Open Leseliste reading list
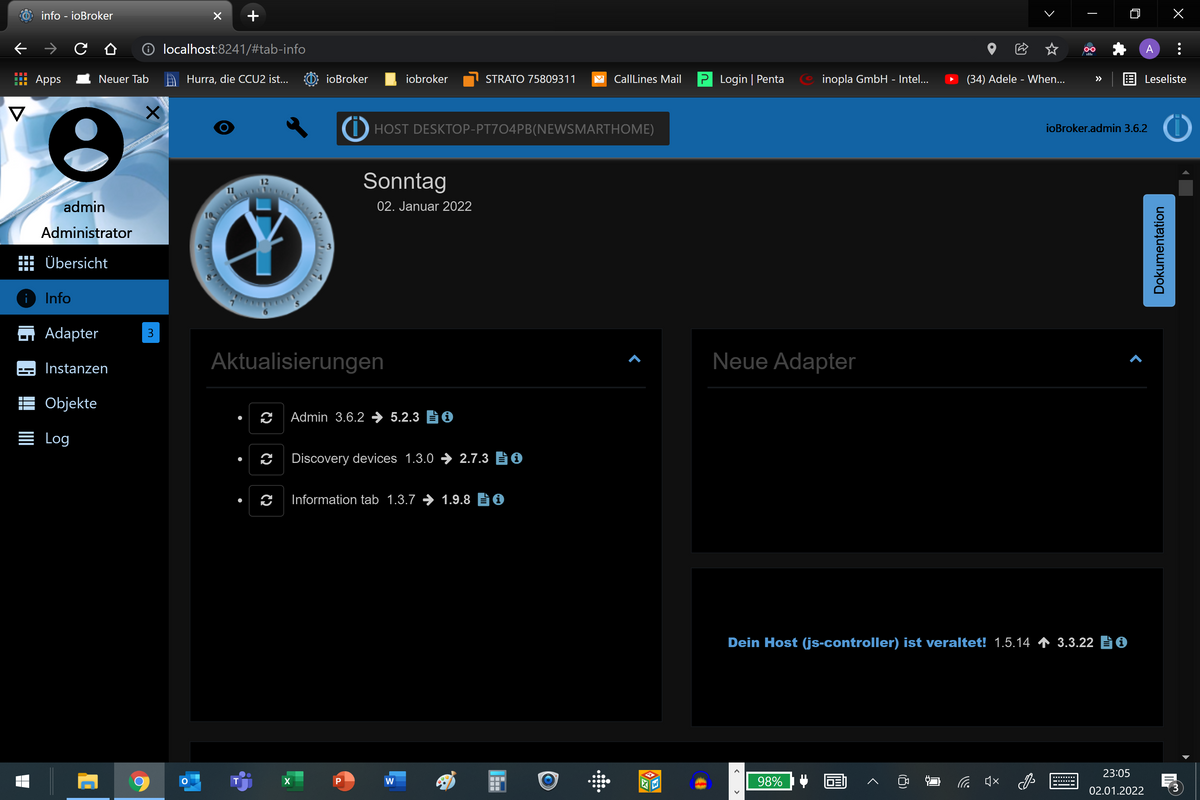 pyautogui.click(x=1154, y=78)
